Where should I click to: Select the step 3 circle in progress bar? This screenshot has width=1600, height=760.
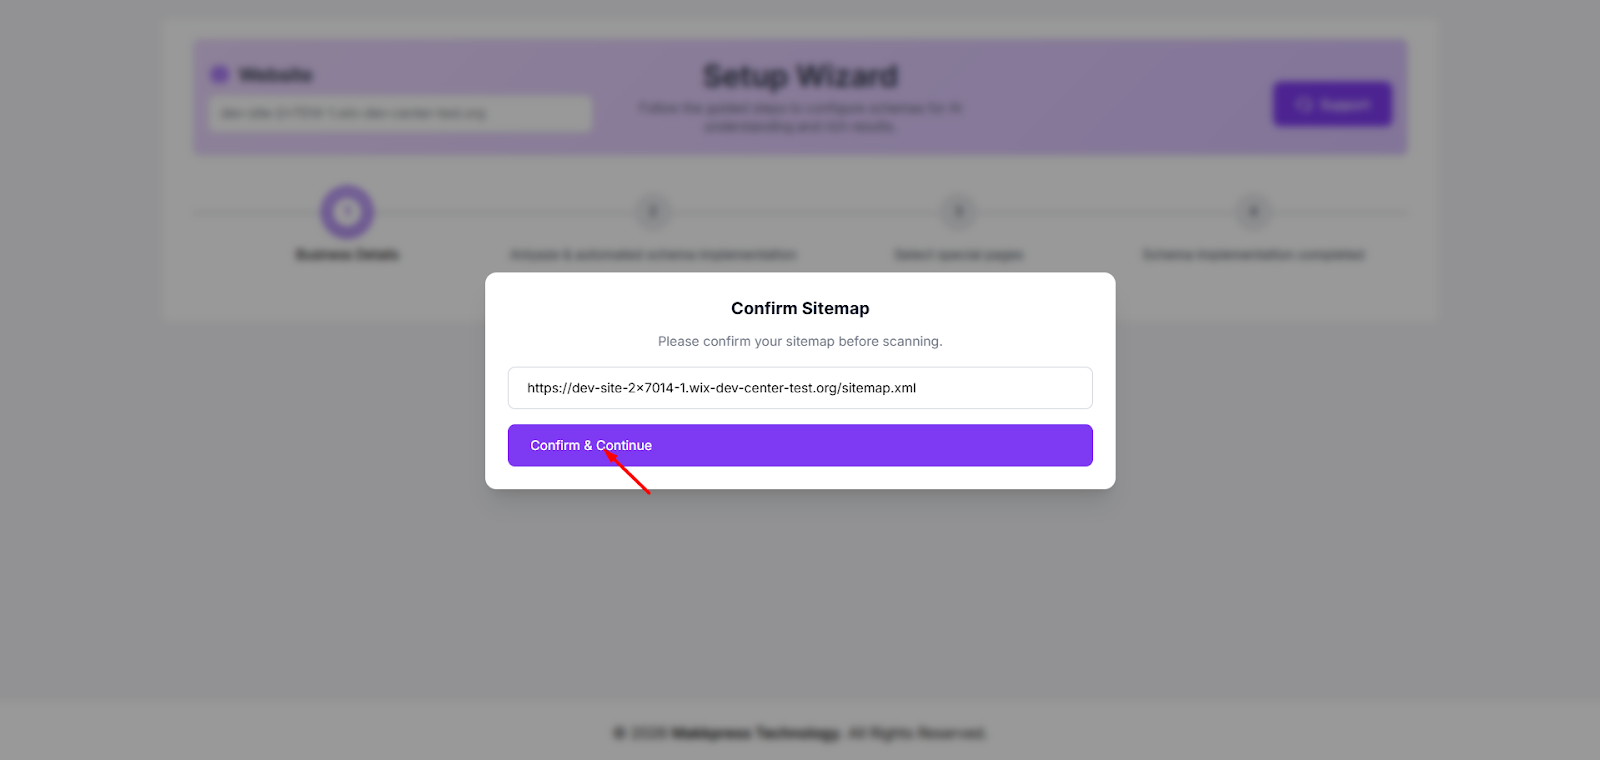tap(959, 212)
